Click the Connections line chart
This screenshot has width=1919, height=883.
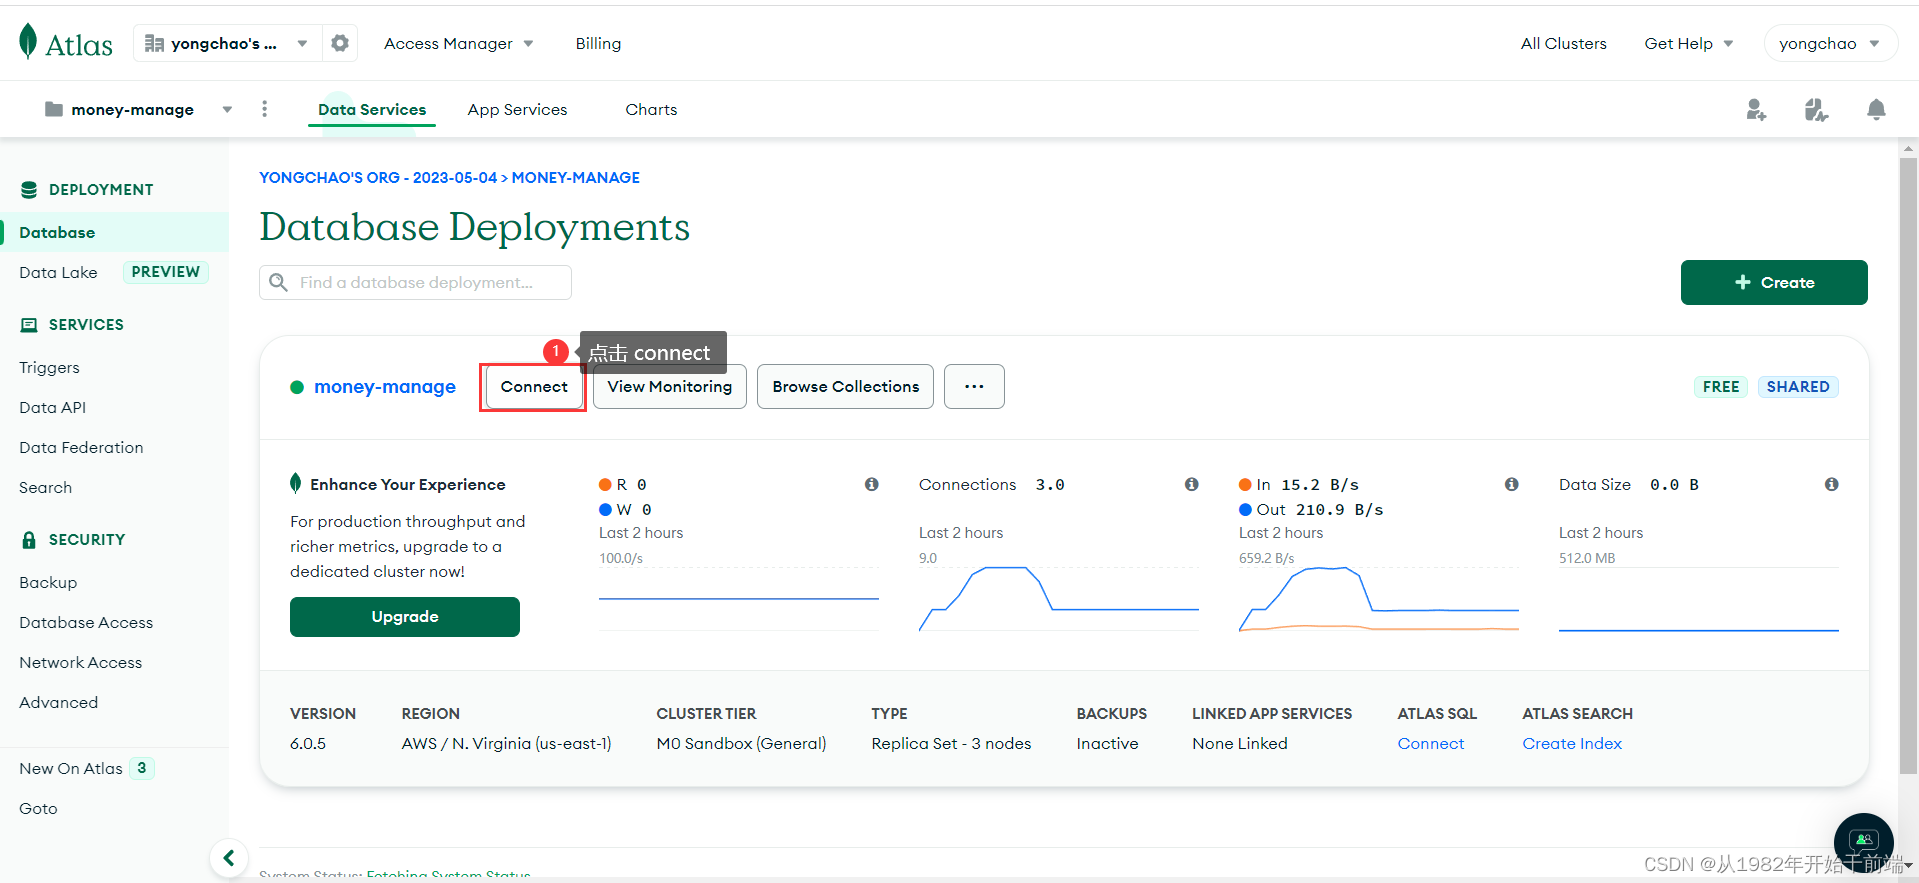(1059, 598)
